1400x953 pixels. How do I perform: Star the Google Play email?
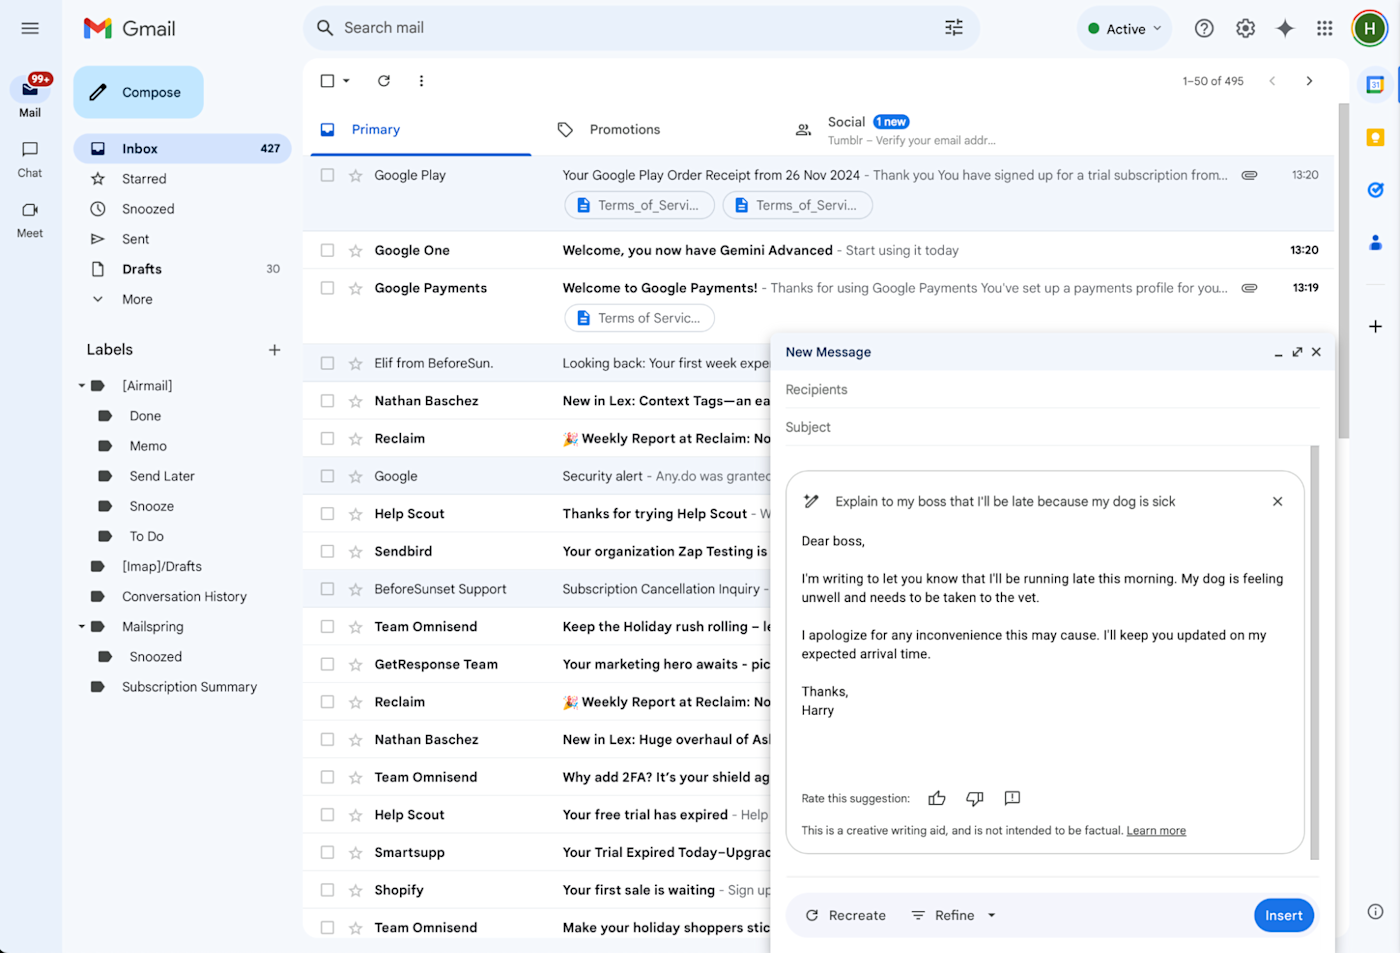pyautogui.click(x=355, y=176)
